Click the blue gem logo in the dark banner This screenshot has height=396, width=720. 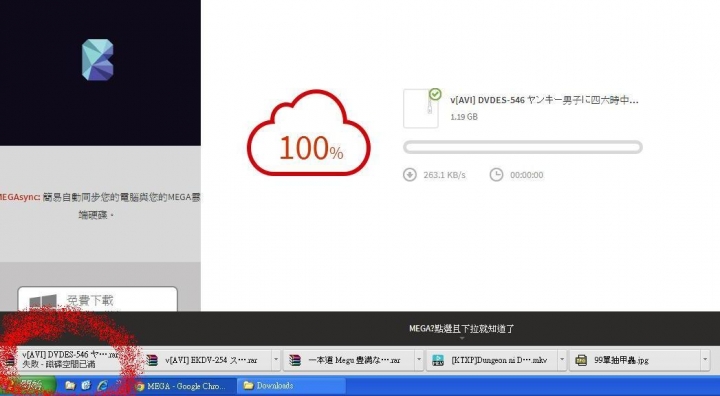[97, 60]
